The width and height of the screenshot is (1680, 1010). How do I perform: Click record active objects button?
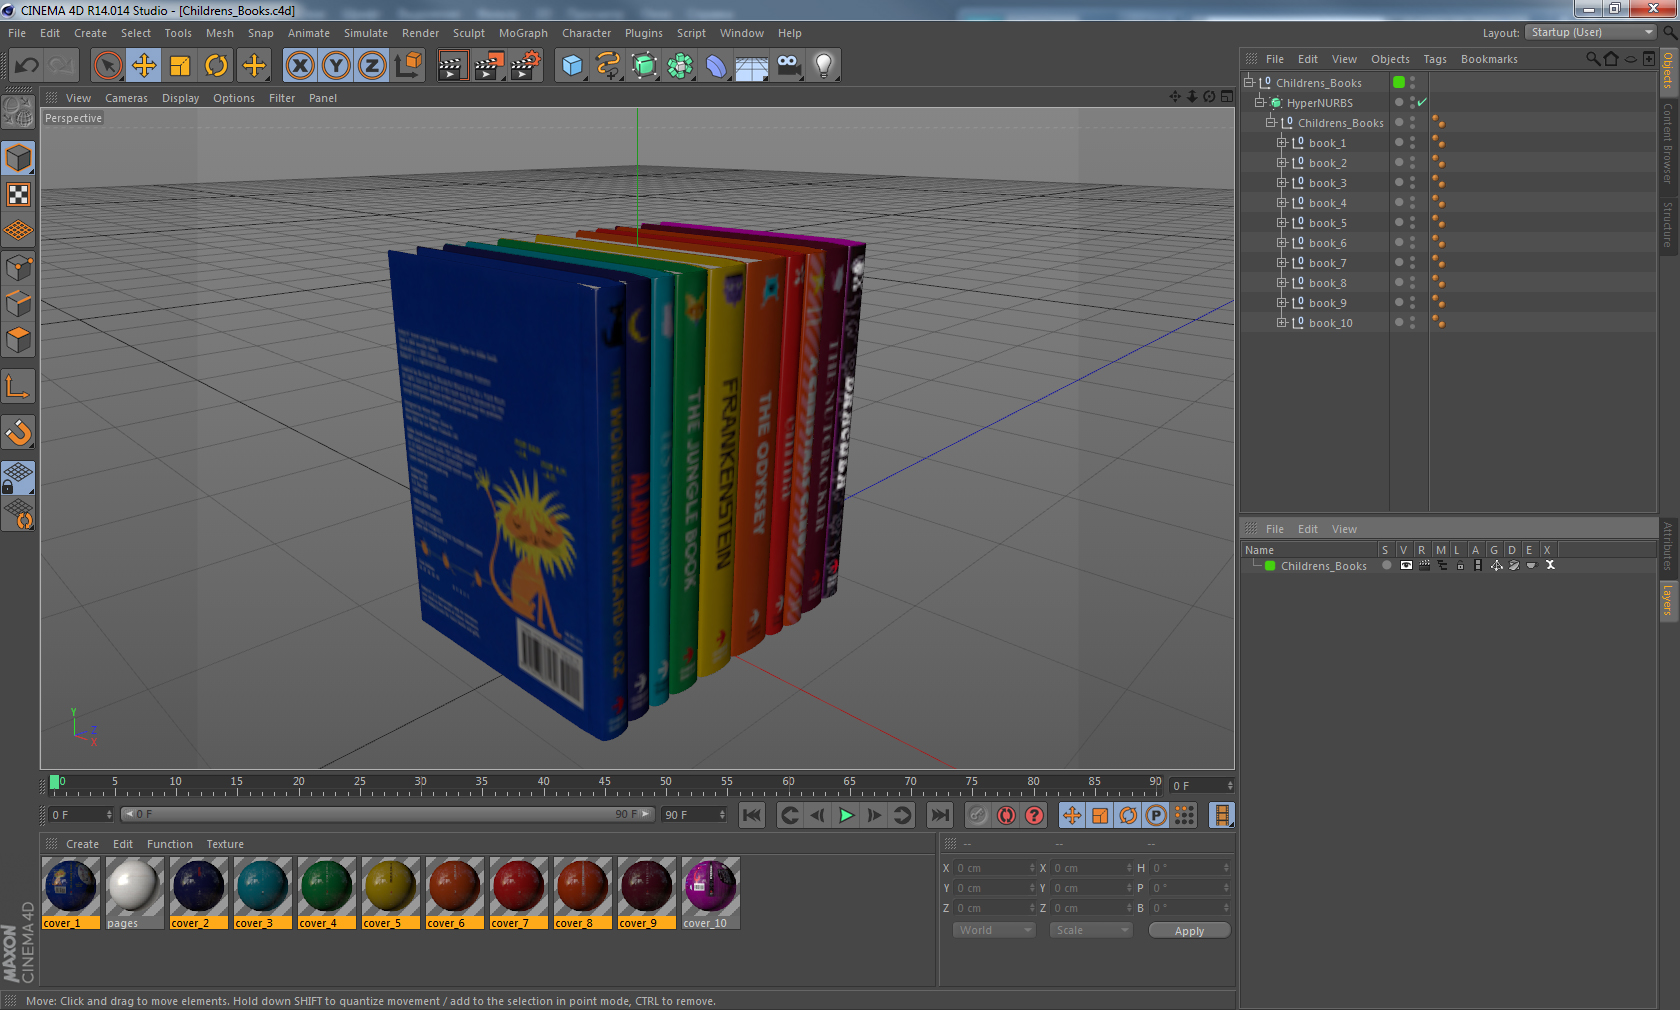(x=978, y=816)
